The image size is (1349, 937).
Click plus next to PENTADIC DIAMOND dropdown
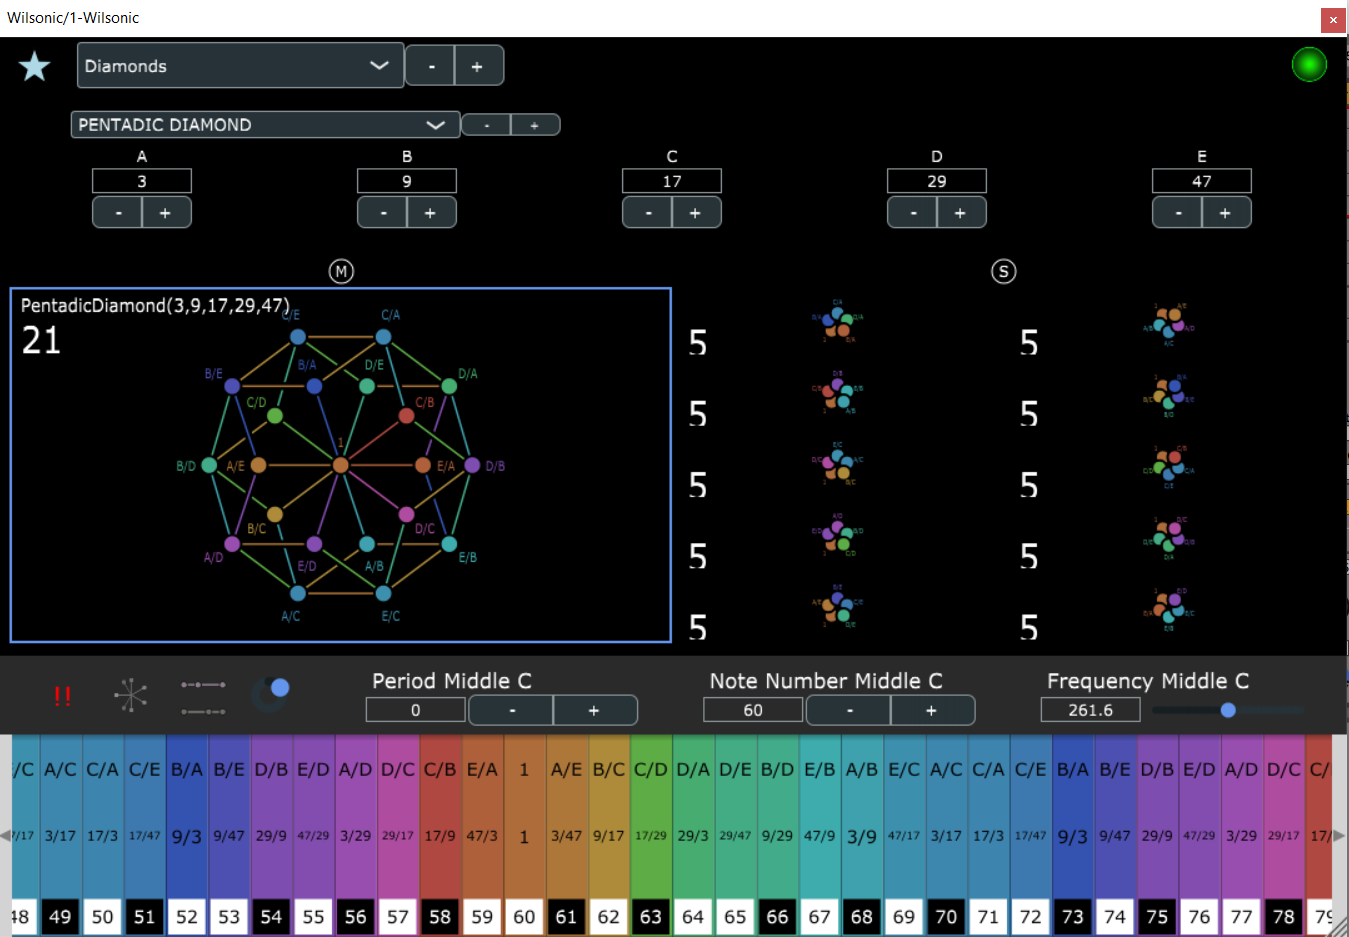tap(535, 125)
